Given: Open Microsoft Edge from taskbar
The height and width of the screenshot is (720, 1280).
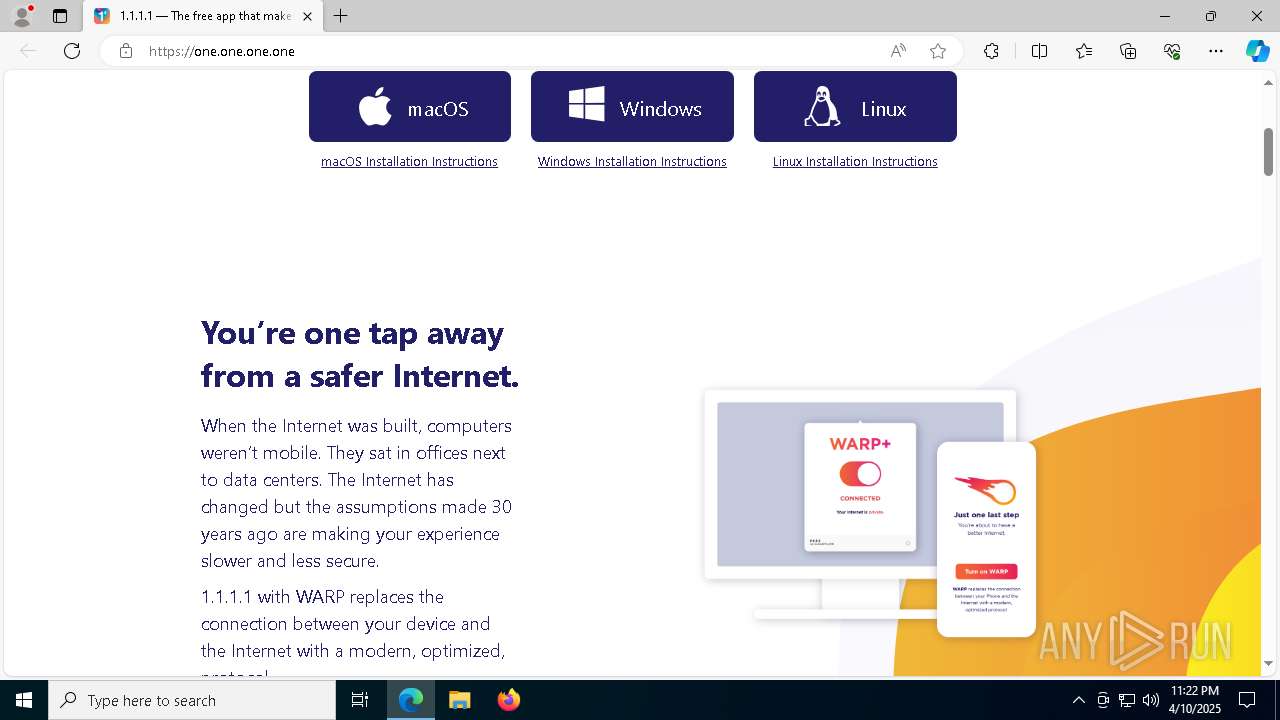Looking at the screenshot, I should [411, 700].
